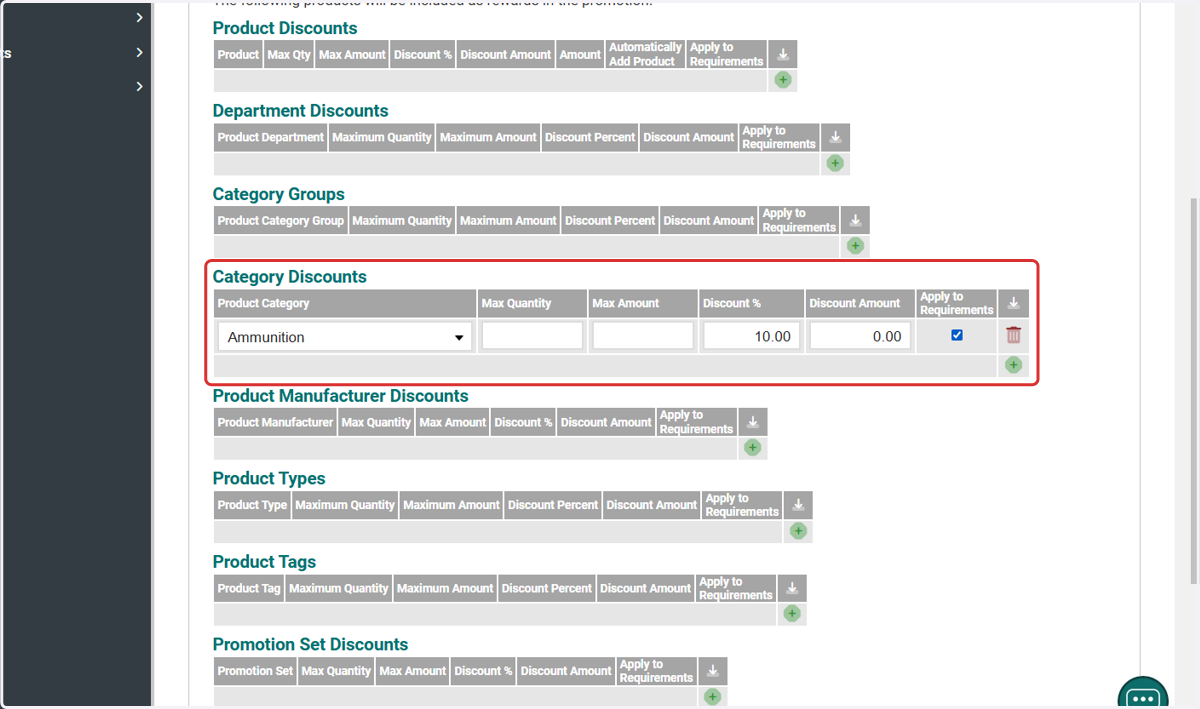Click the Product Tag column header
Image resolution: width=1200 pixels, height=709 pixels.
tap(249, 588)
